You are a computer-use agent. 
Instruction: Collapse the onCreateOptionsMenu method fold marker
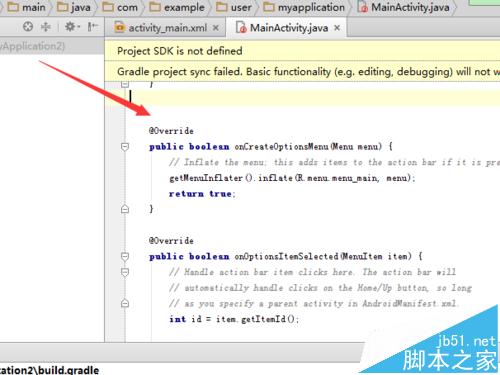click(125, 146)
